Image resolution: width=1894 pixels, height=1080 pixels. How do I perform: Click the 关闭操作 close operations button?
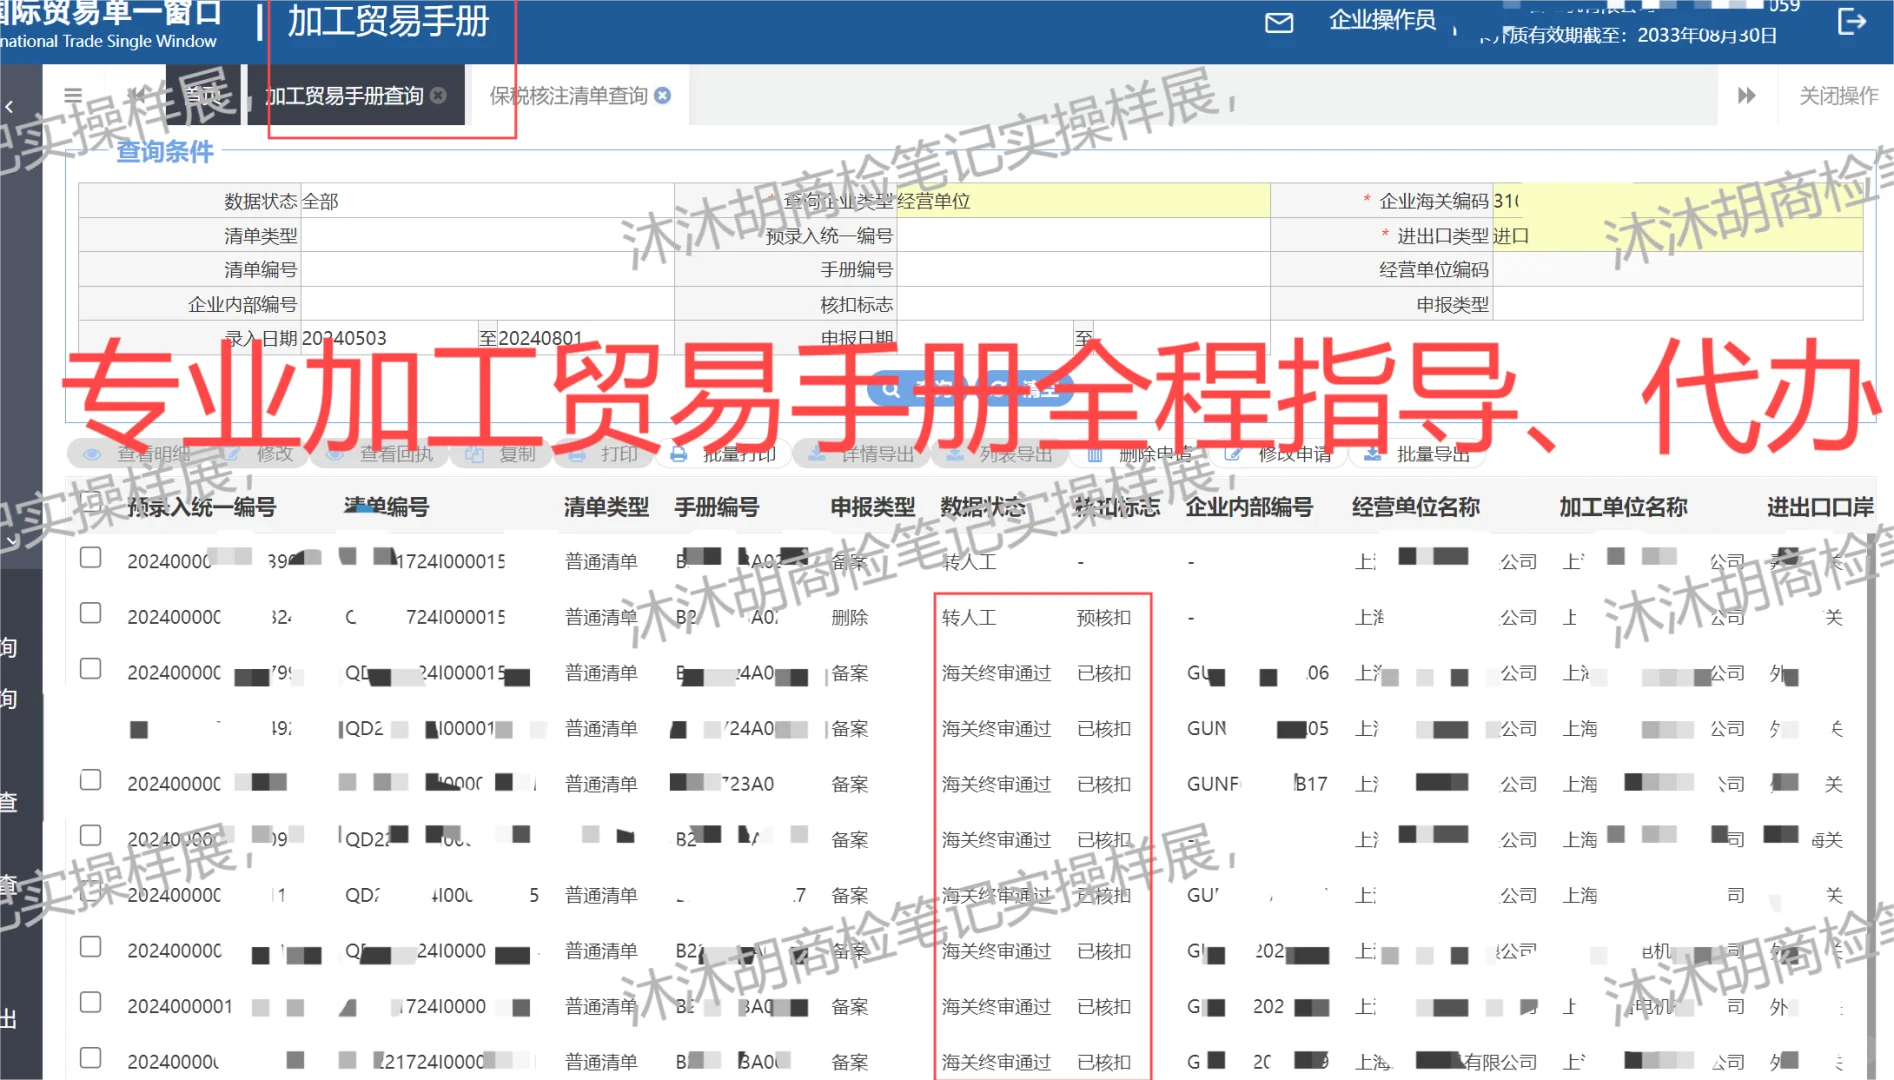1837,95
